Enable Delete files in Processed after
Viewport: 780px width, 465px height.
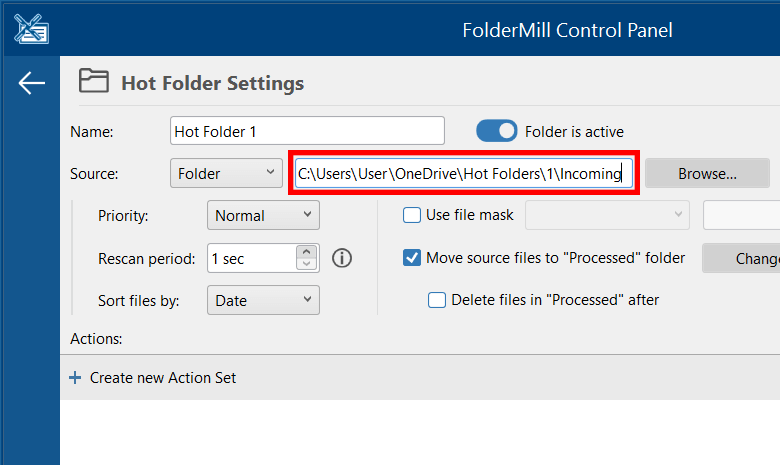tap(437, 299)
